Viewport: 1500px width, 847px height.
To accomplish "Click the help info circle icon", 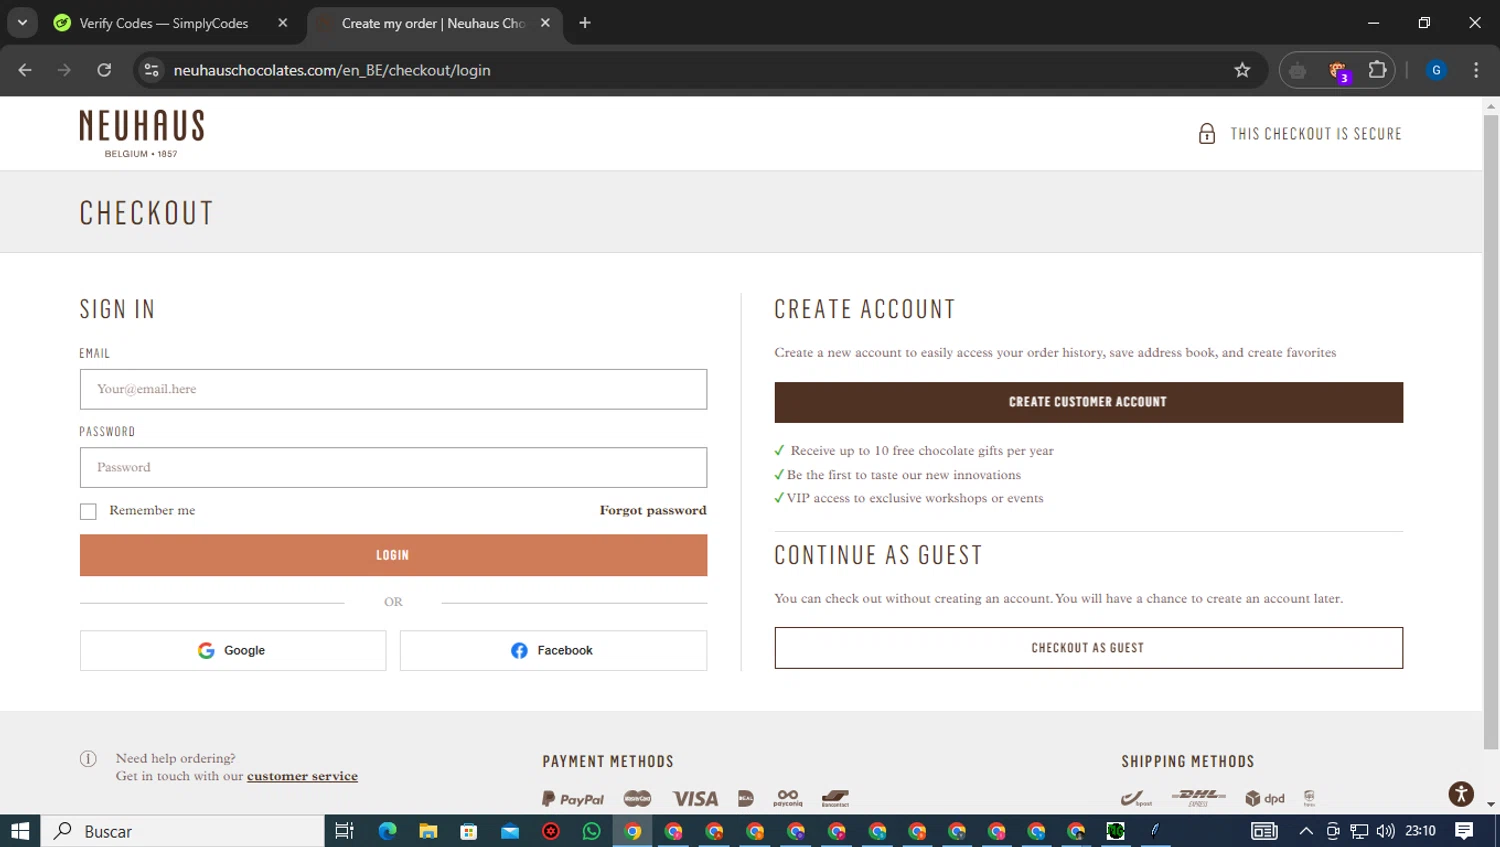I will pyautogui.click(x=88, y=759).
